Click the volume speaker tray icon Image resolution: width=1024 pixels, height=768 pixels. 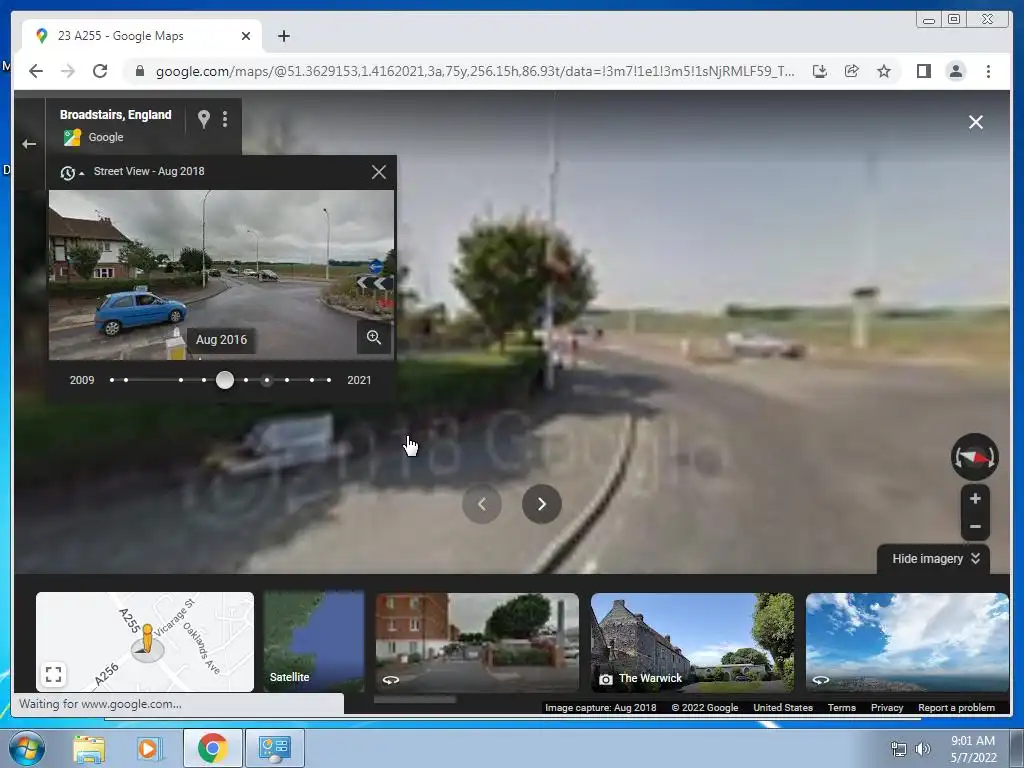pos(922,750)
